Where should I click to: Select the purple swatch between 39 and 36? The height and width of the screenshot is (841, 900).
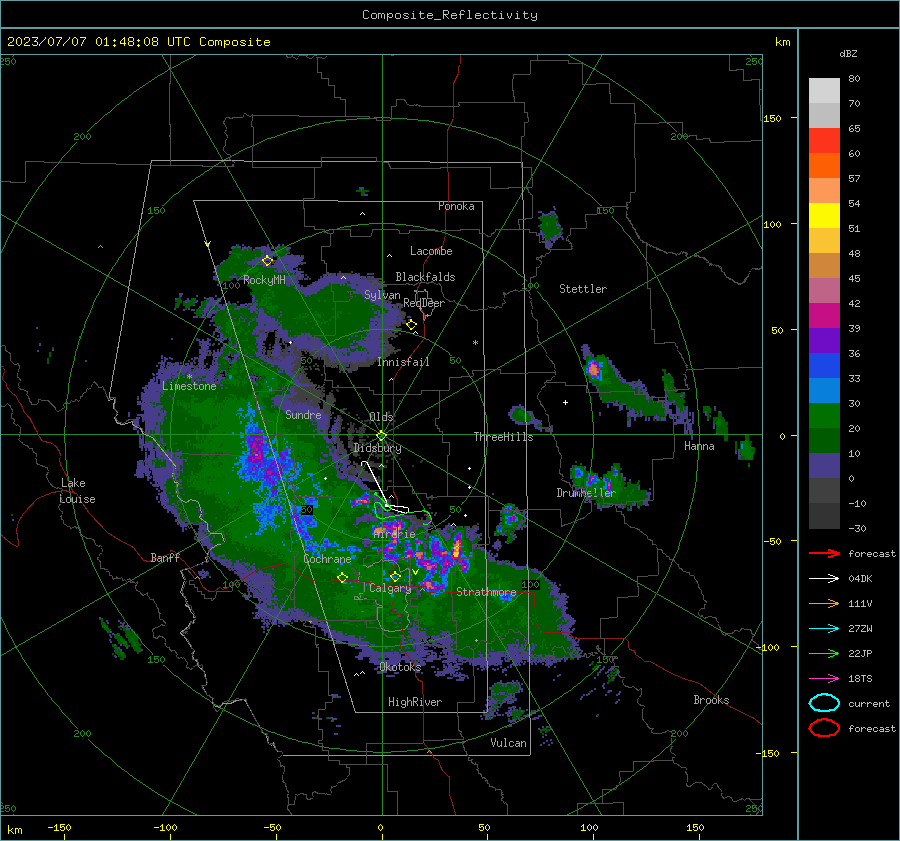coord(824,340)
